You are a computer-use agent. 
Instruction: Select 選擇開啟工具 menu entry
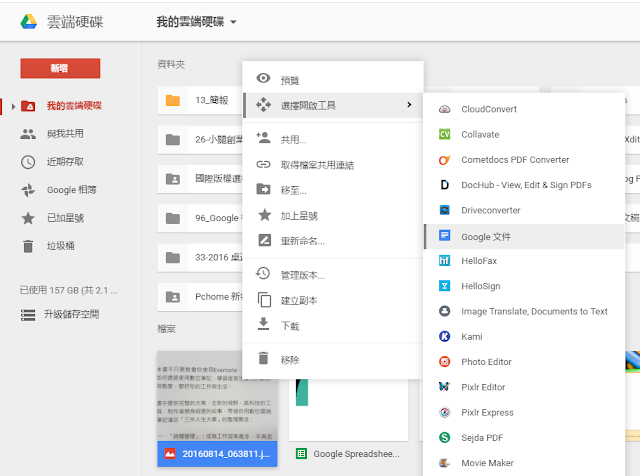coord(333,105)
